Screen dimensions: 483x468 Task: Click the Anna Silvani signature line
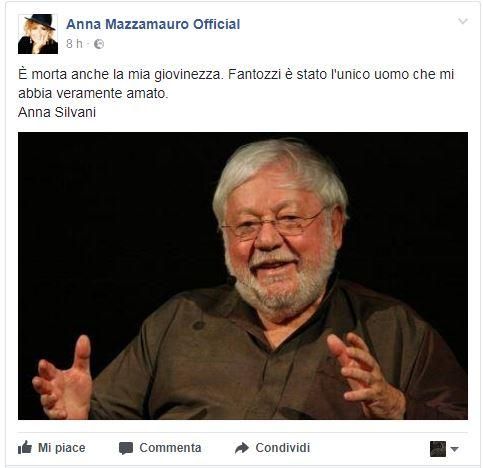tap(57, 112)
